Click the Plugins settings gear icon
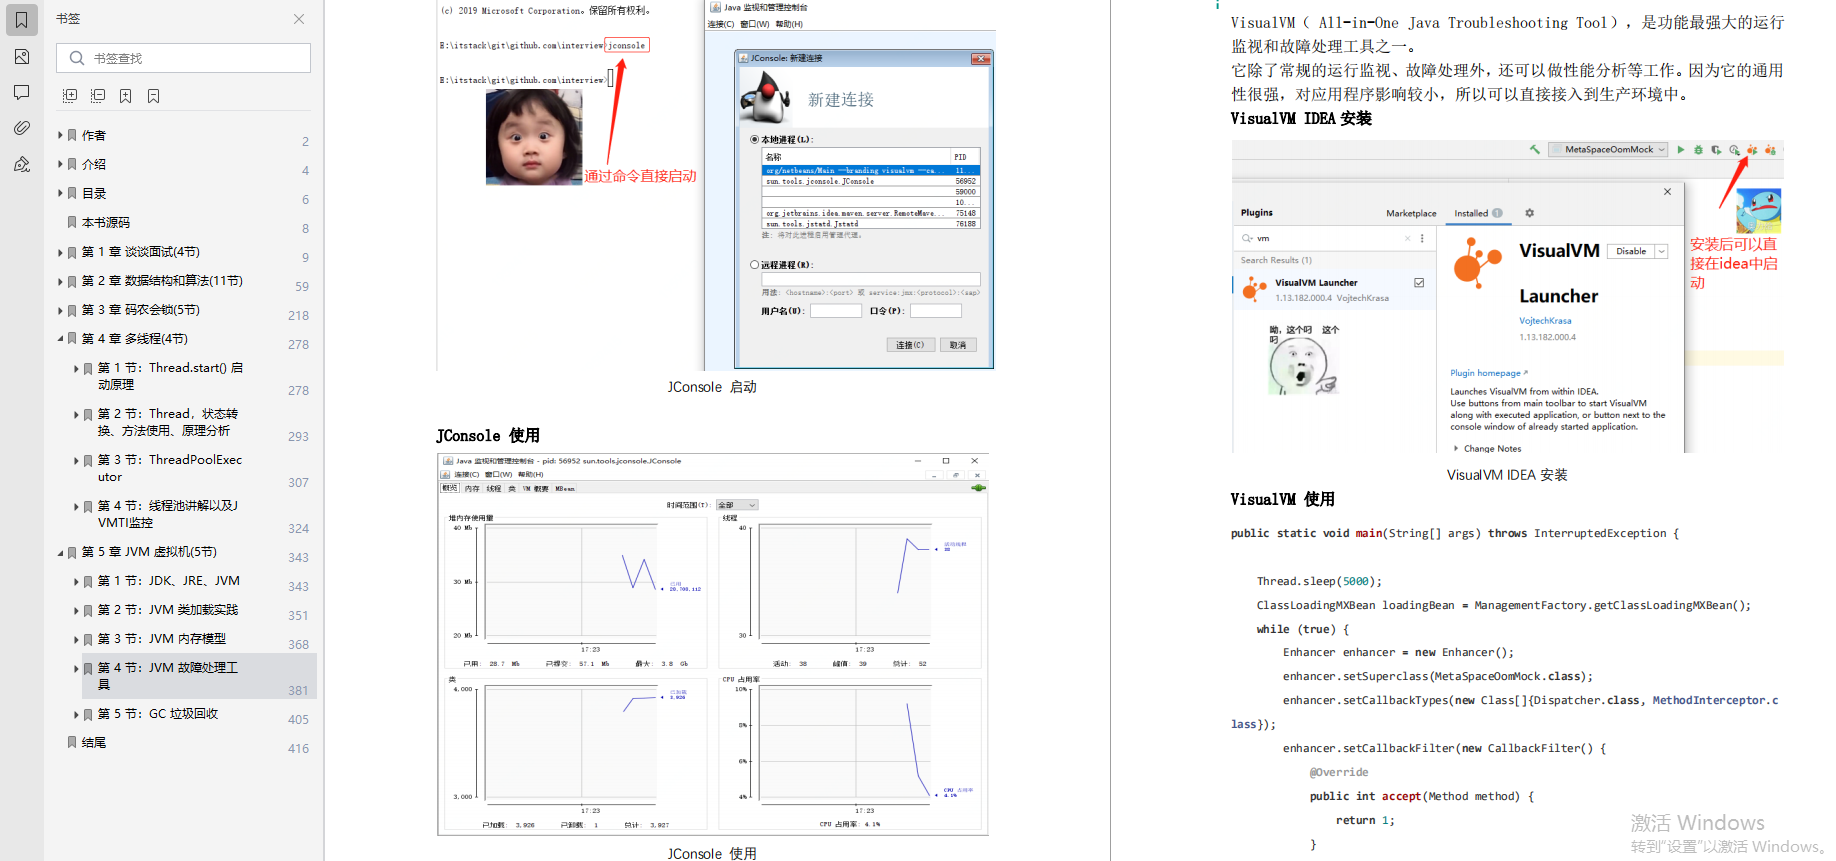 click(1529, 213)
